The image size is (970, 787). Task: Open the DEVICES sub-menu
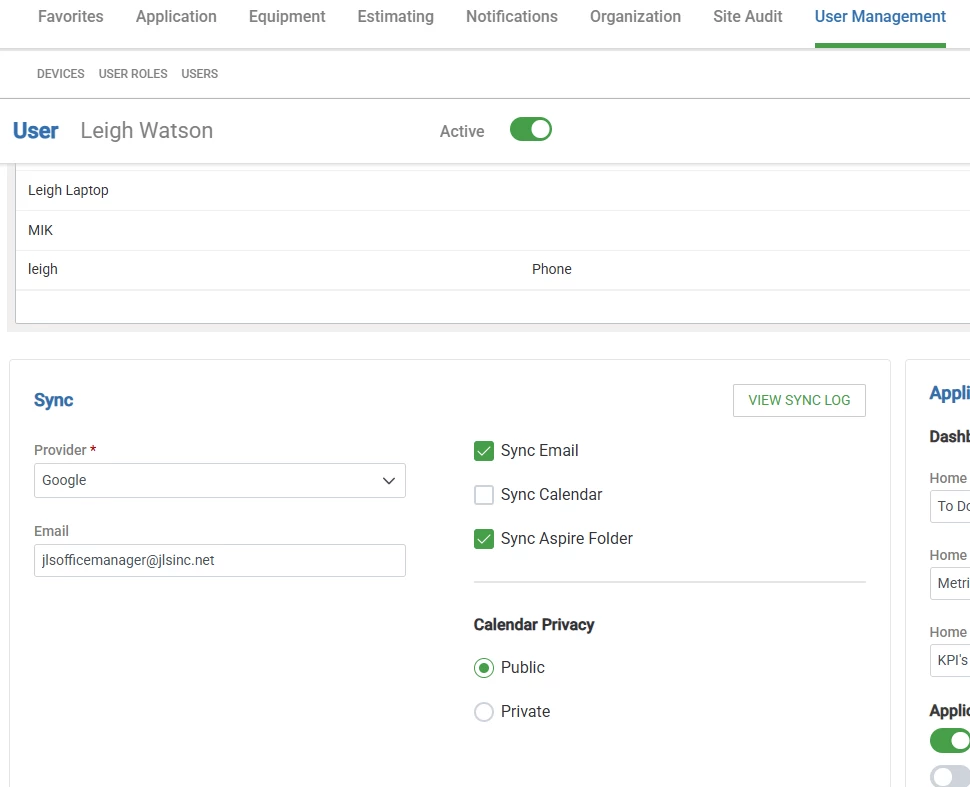click(x=61, y=74)
